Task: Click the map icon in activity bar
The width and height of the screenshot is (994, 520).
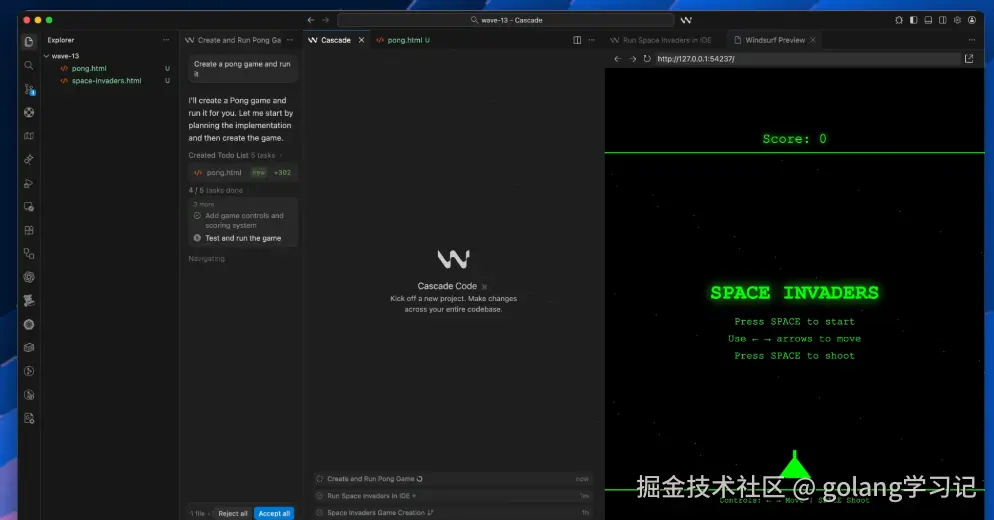Action: (29, 136)
